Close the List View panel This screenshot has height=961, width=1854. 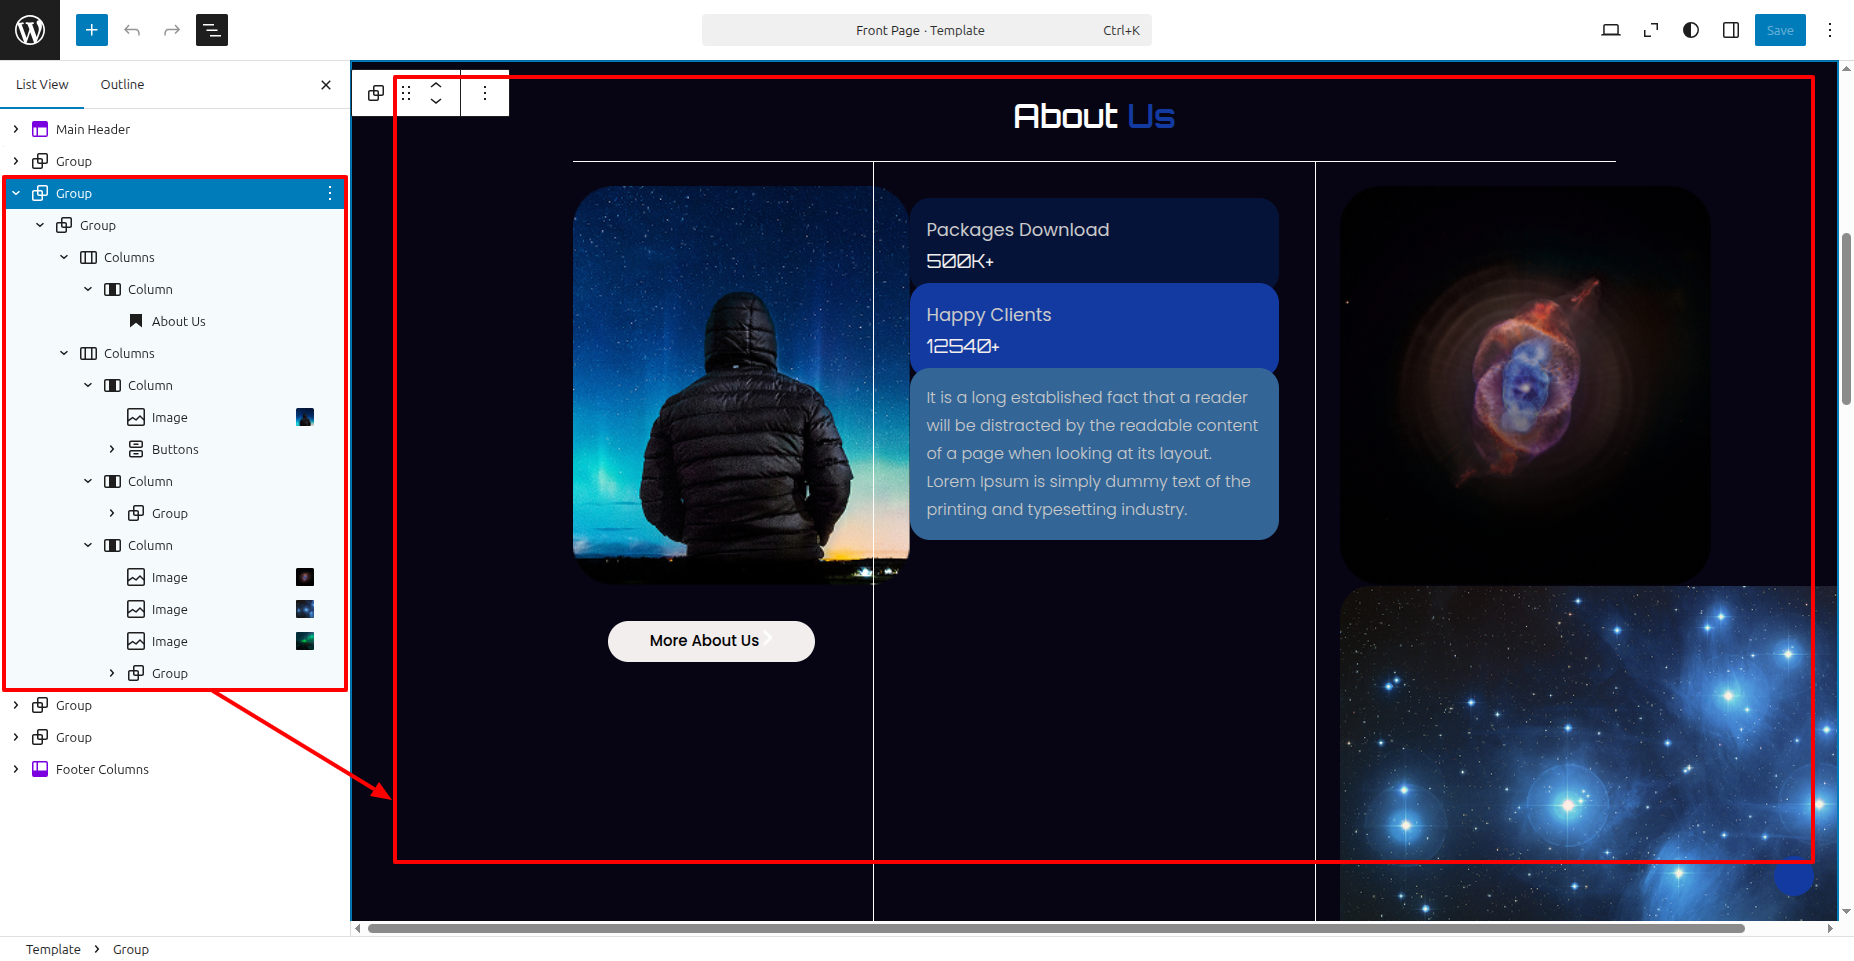(x=326, y=85)
